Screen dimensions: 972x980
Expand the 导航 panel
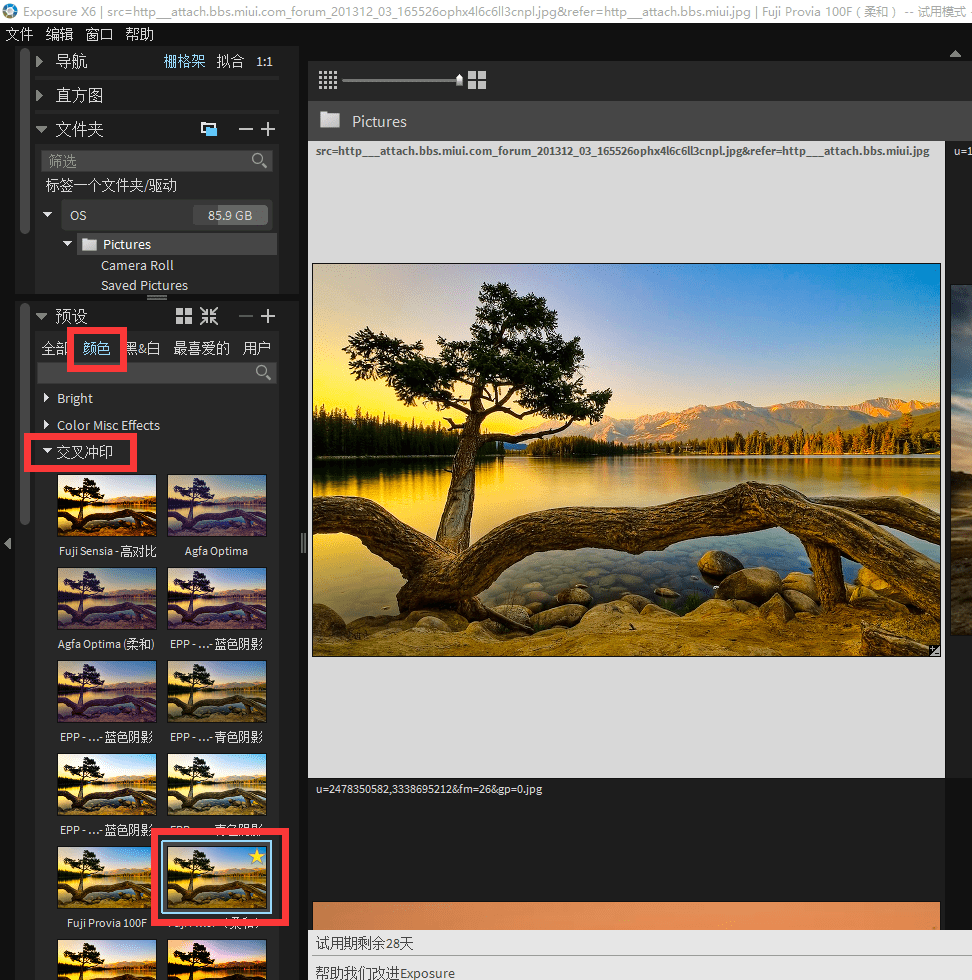[40, 61]
